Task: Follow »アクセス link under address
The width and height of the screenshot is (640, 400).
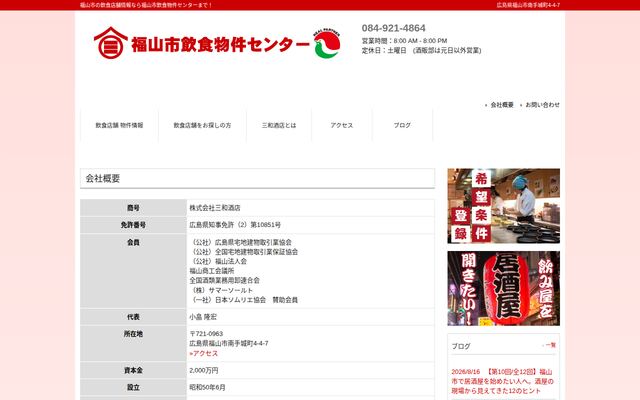Action: (x=203, y=353)
